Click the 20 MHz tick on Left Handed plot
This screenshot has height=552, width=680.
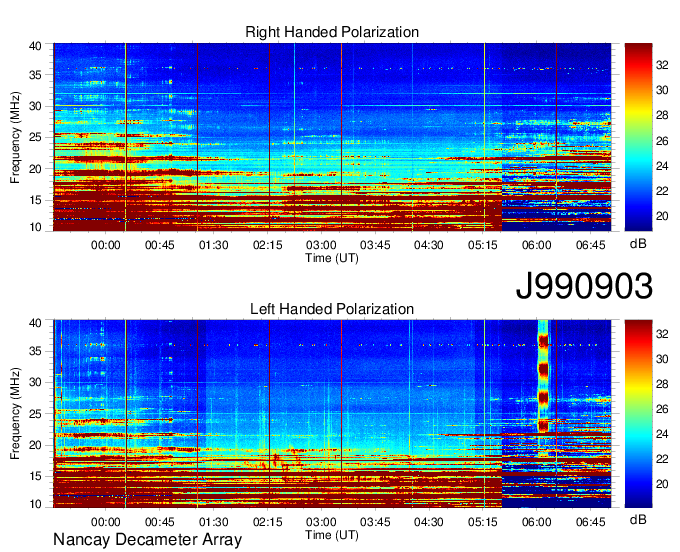click(36, 445)
